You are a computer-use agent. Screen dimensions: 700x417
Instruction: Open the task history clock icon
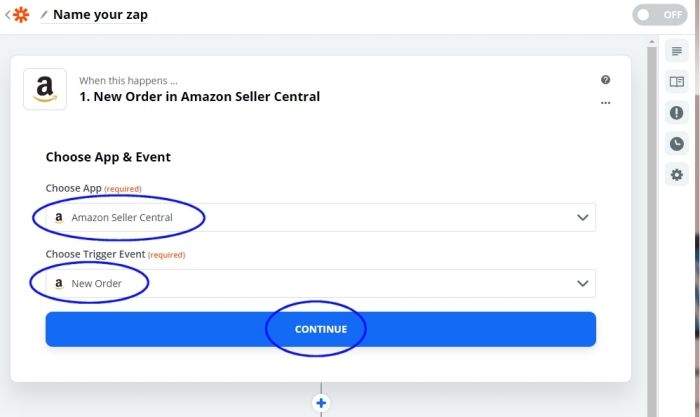click(x=677, y=144)
